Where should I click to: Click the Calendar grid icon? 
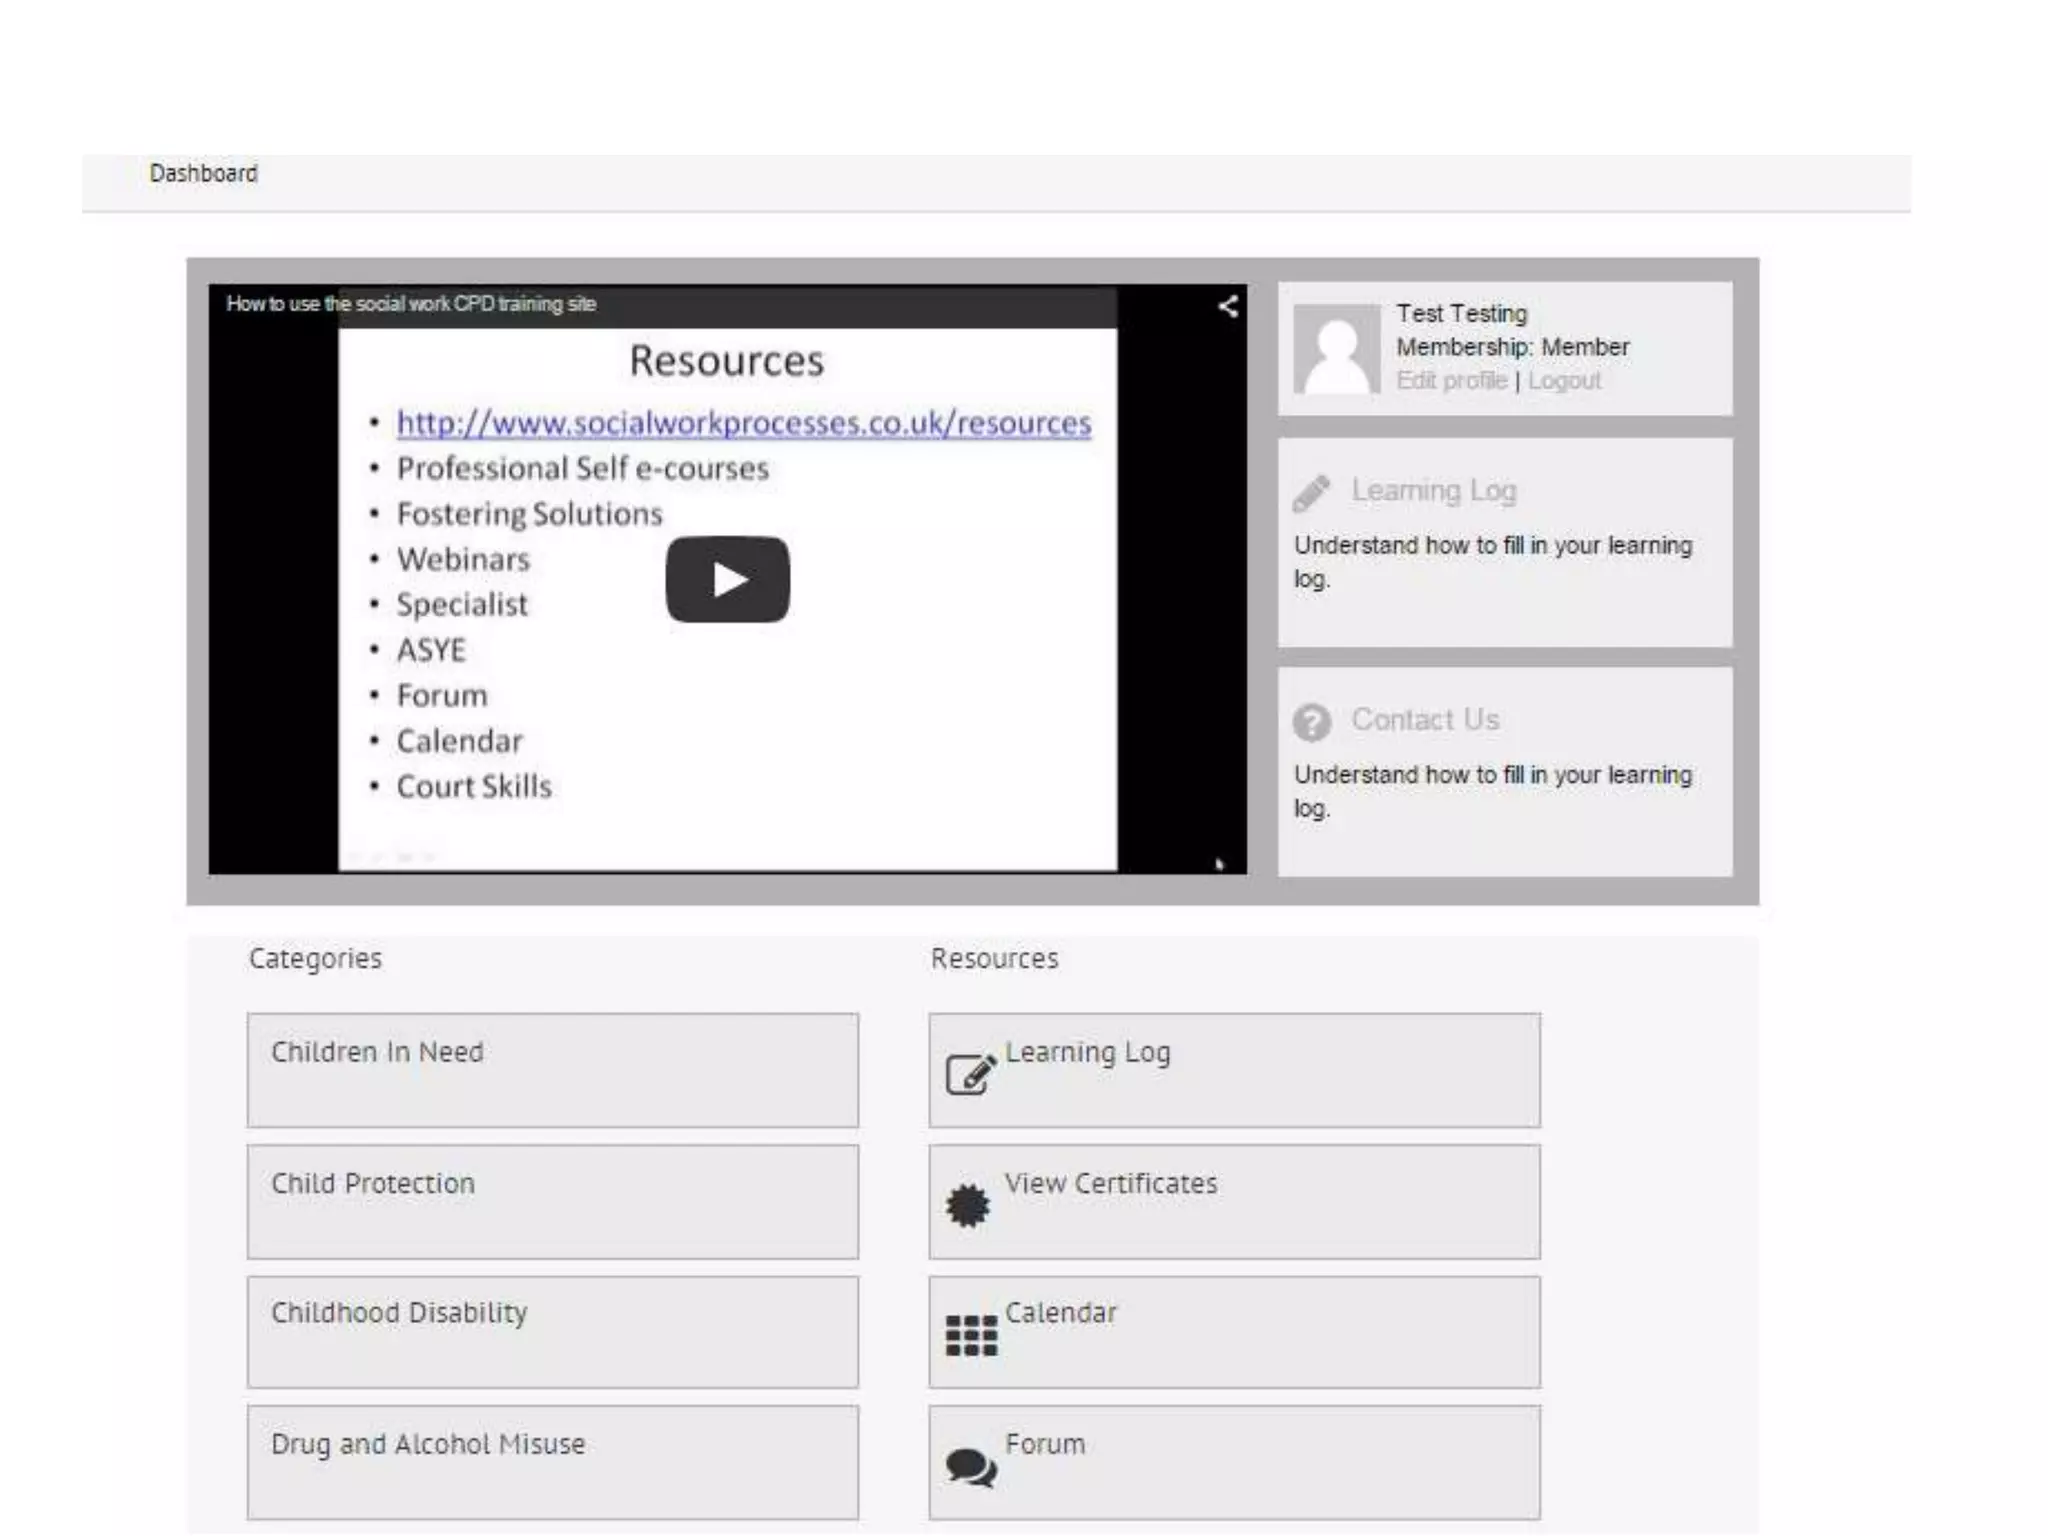pos(971,1335)
